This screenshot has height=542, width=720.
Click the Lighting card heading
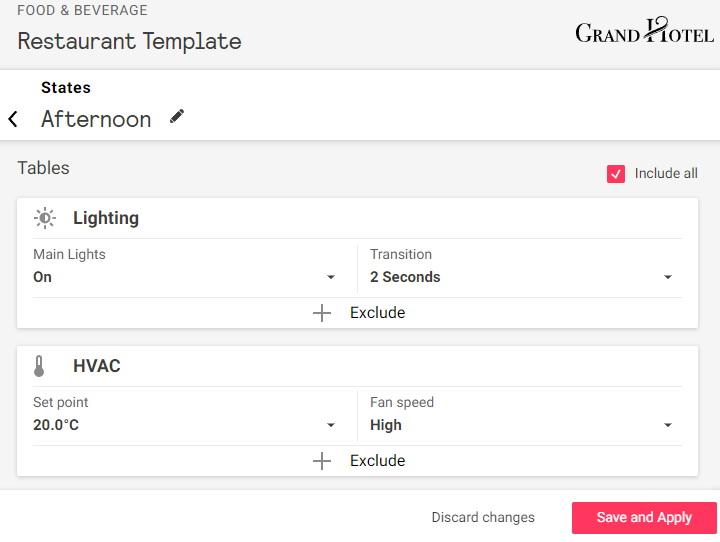[x=106, y=218]
